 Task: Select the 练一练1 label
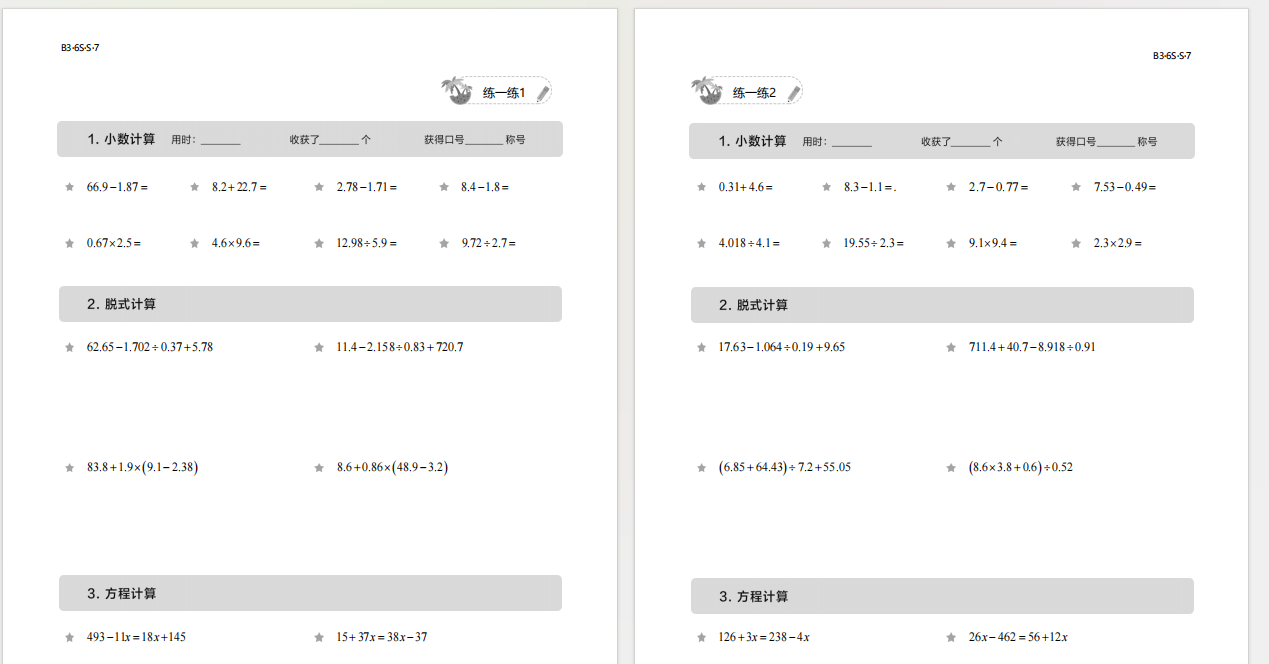click(503, 93)
